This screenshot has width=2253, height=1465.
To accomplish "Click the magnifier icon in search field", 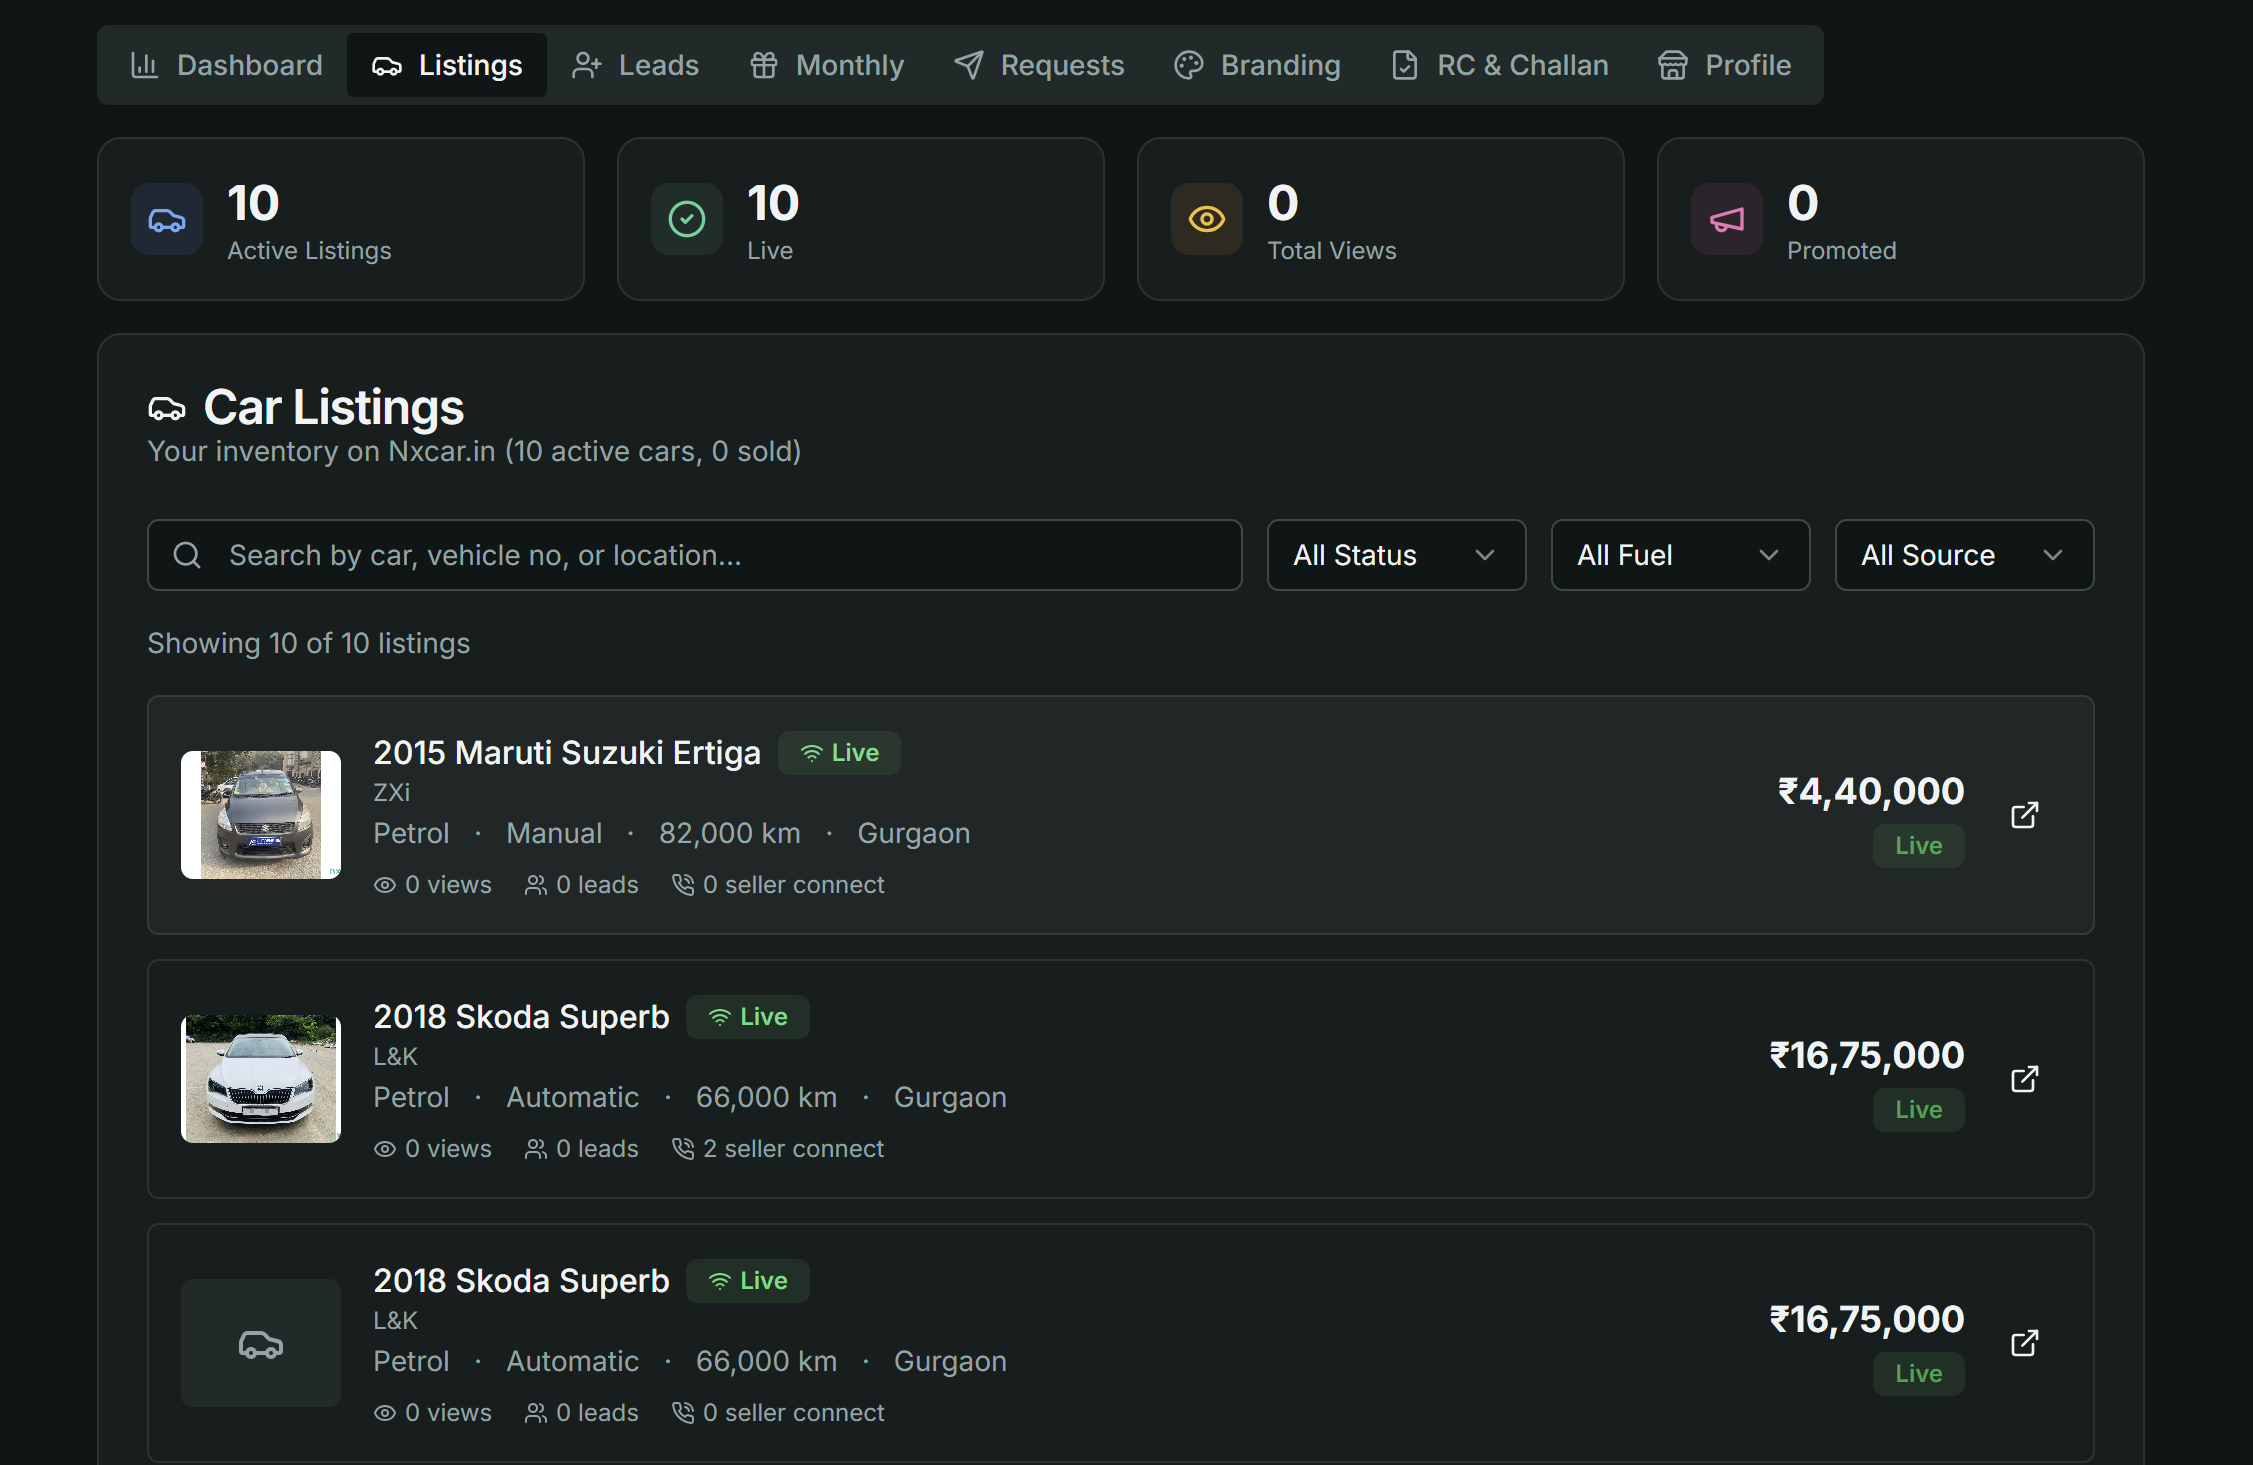I will click(x=187, y=555).
